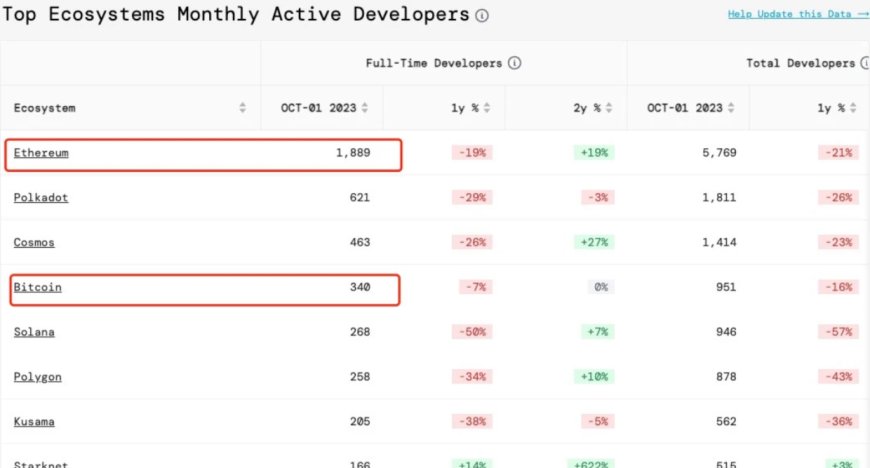Image resolution: width=870 pixels, height=468 pixels.
Task: Select Solana full-time count 268
Action: [x=360, y=332]
